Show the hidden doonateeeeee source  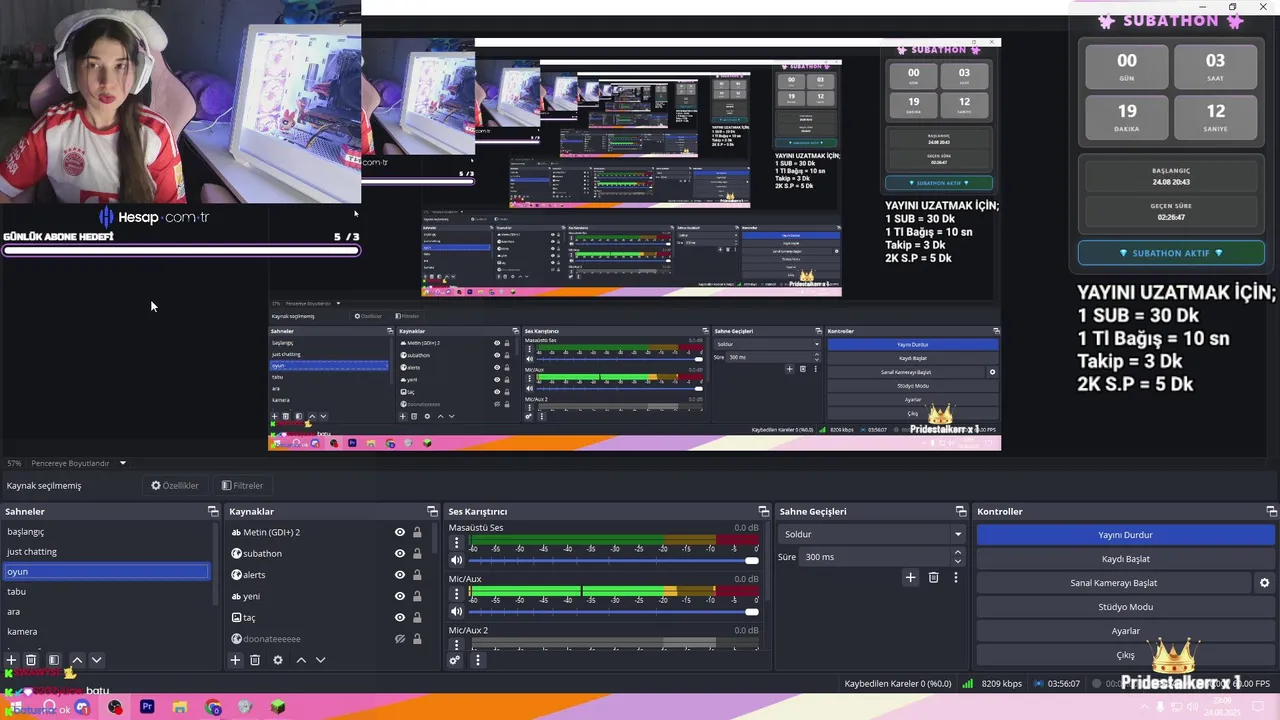pos(400,639)
